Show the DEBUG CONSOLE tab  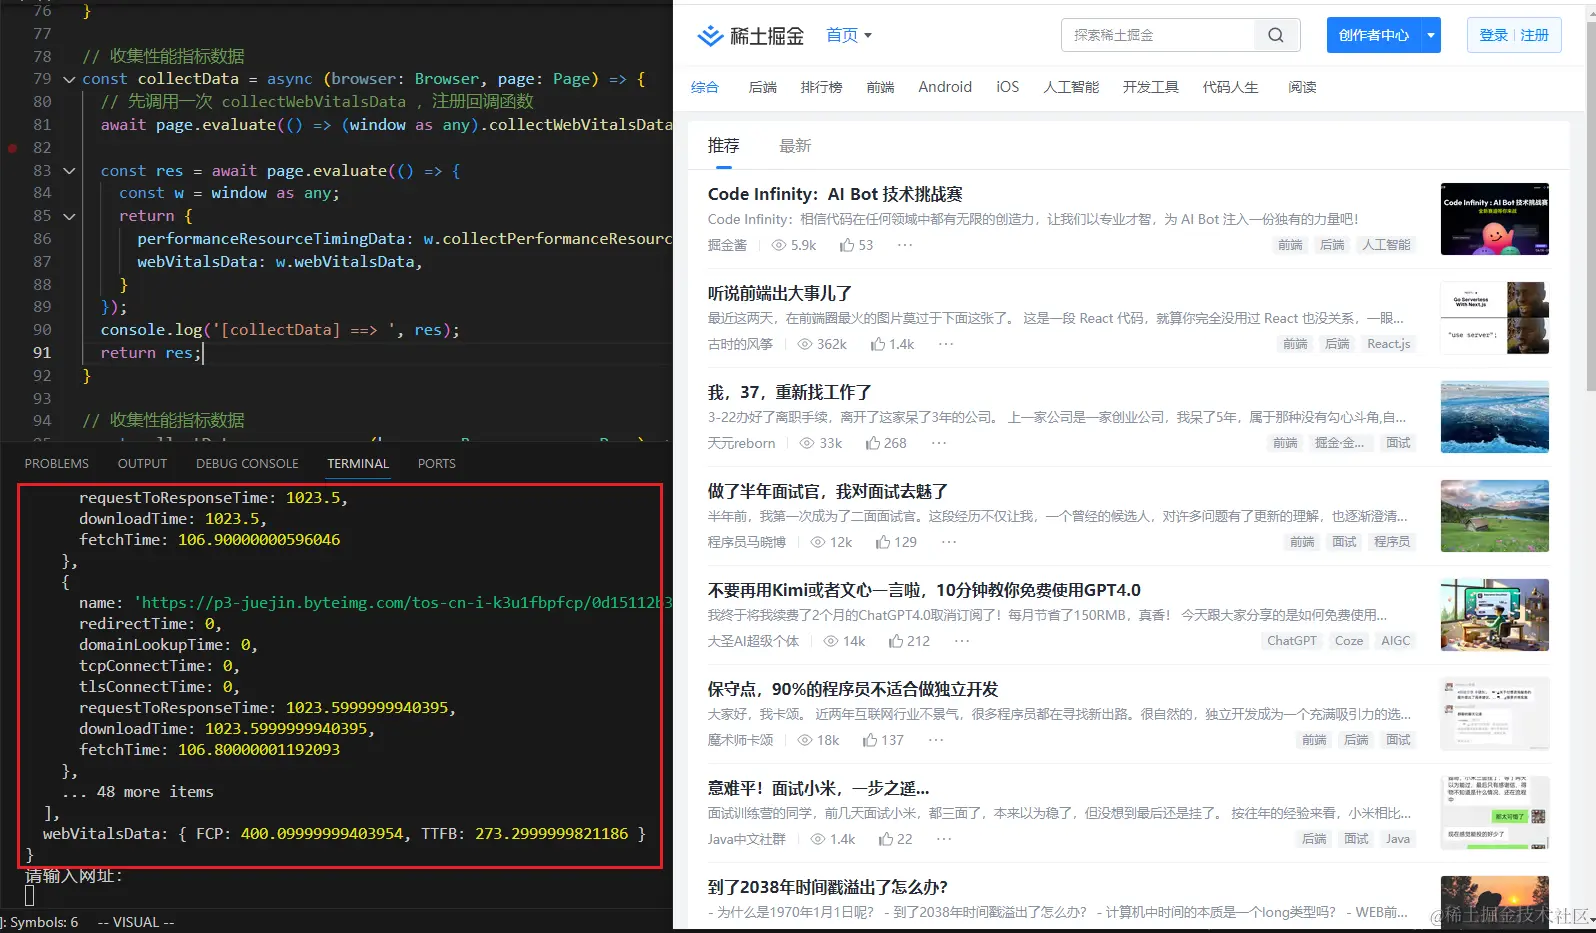247,464
